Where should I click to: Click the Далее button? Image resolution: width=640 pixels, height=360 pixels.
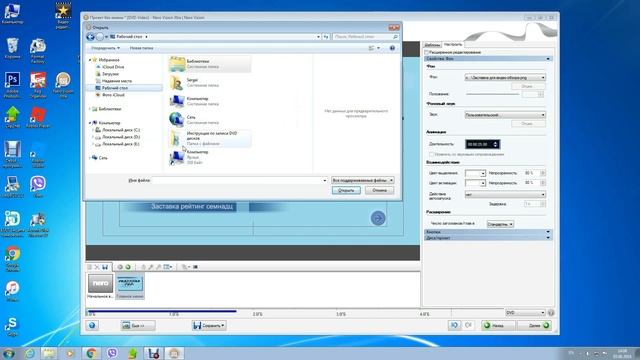click(534, 326)
